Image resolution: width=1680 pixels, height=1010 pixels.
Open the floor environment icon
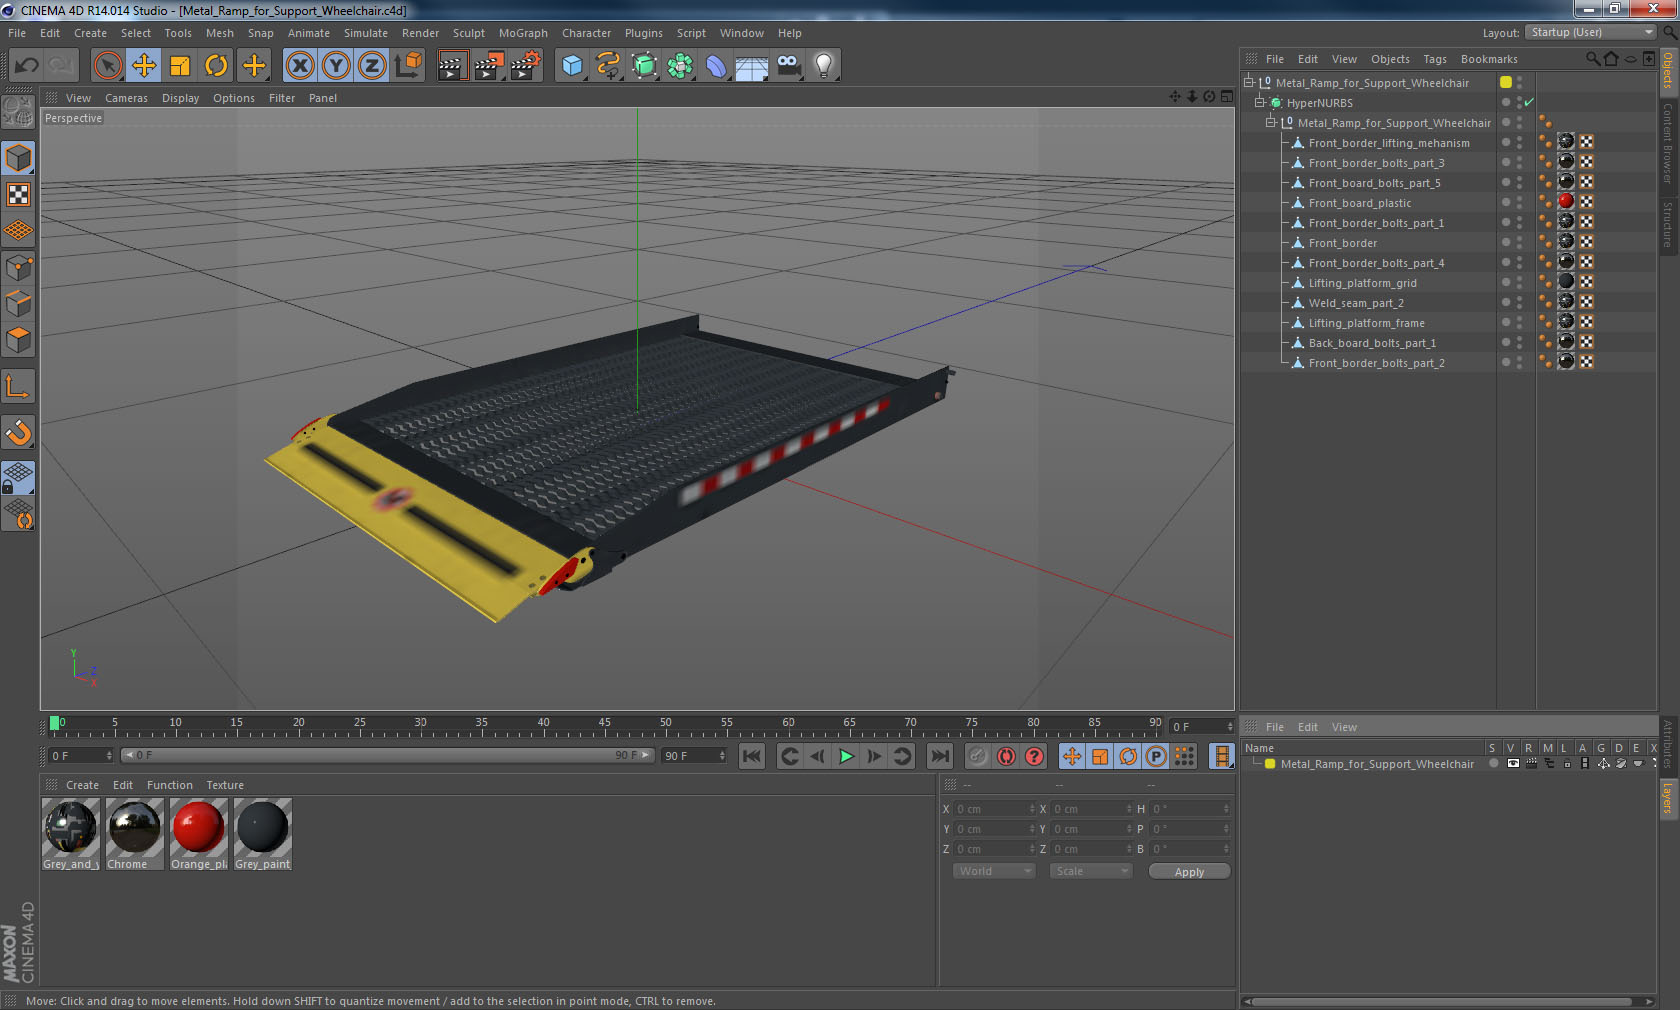[751, 66]
